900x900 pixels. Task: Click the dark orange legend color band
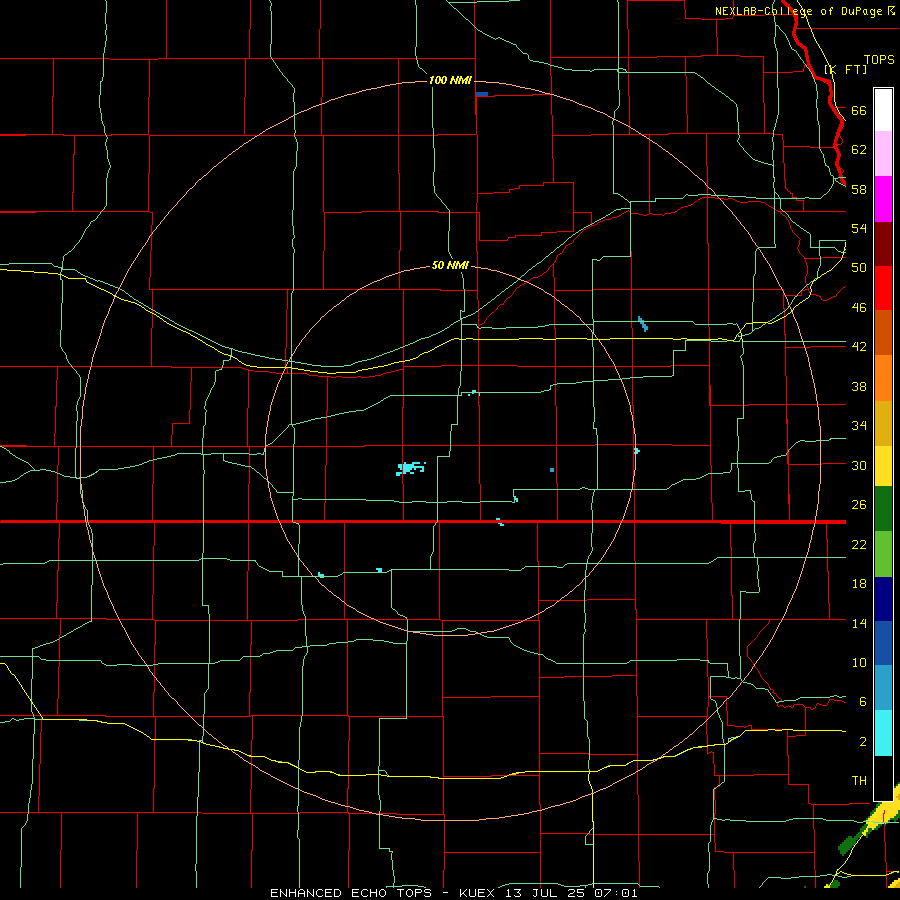[883, 333]
